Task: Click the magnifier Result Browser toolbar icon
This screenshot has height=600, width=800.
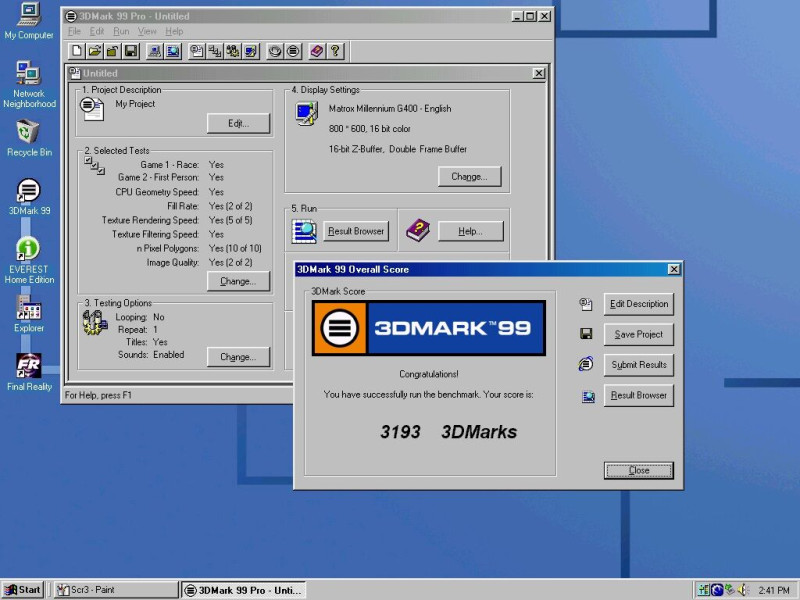Action: click(173, 51)
